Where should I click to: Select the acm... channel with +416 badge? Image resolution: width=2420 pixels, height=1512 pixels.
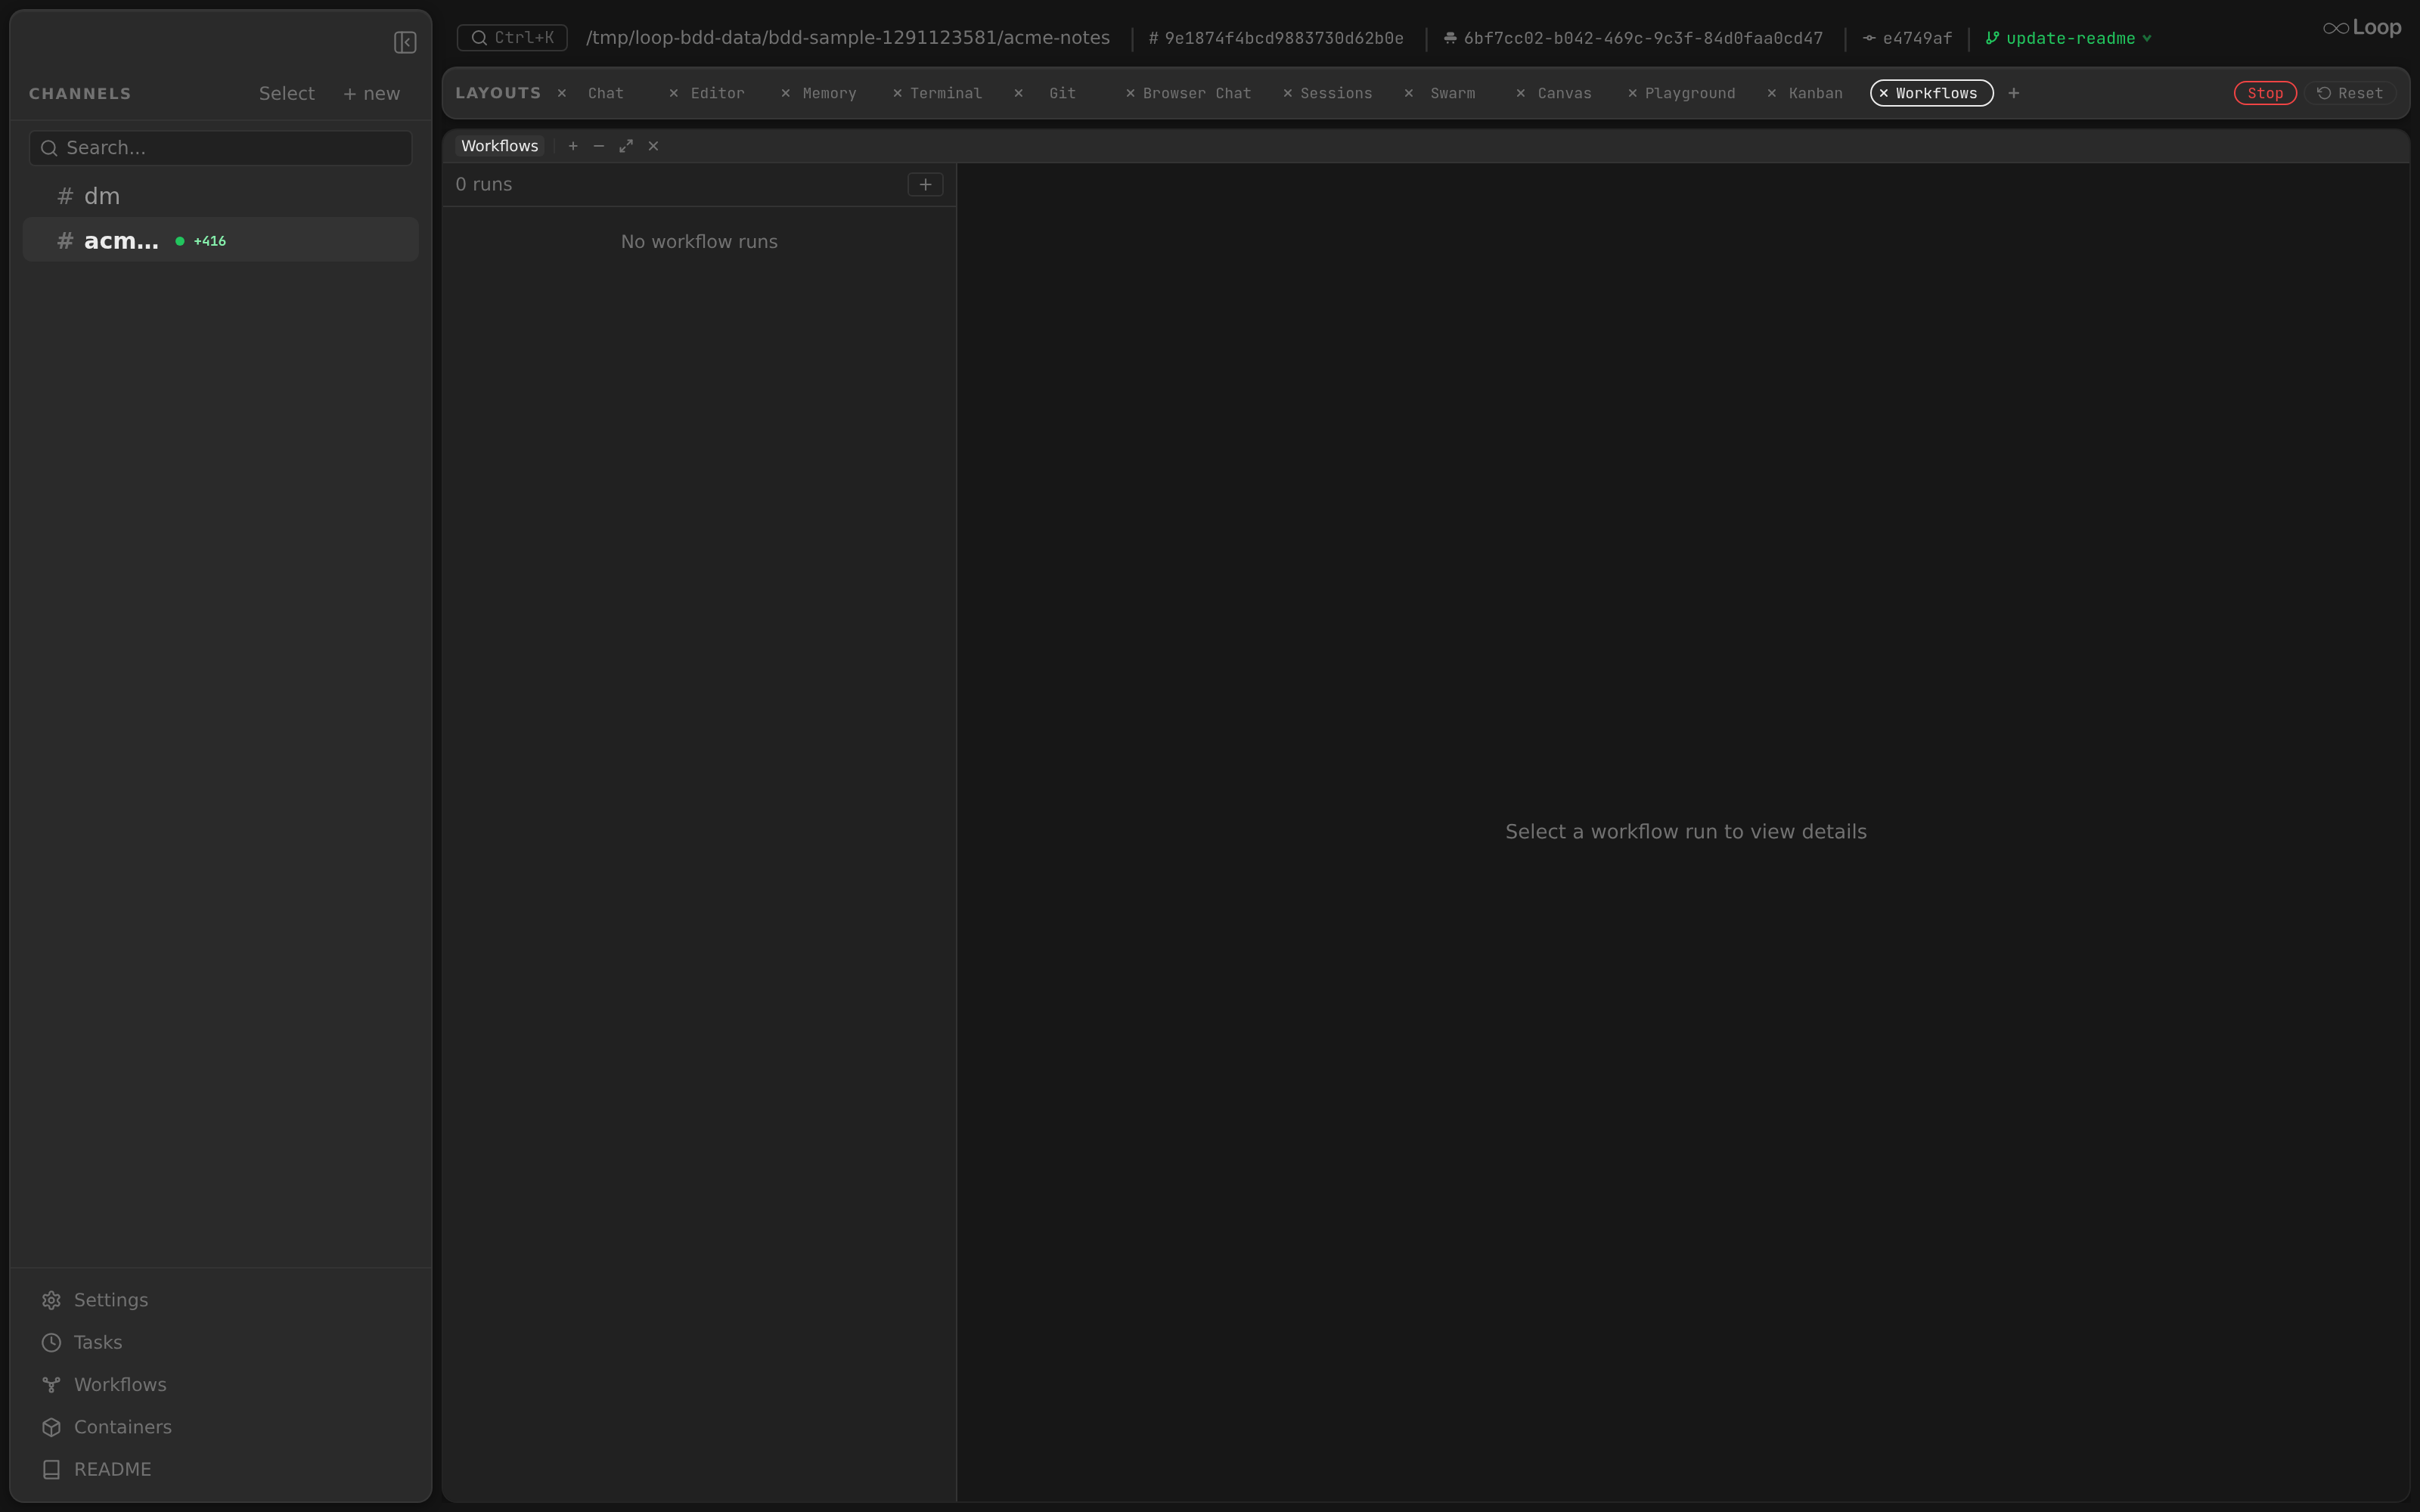[x=220, y=240]
